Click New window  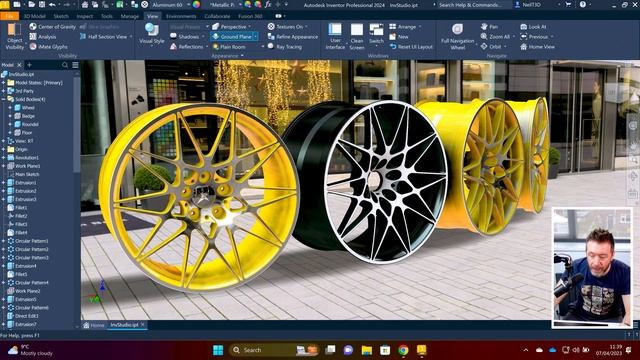[399, 37]
